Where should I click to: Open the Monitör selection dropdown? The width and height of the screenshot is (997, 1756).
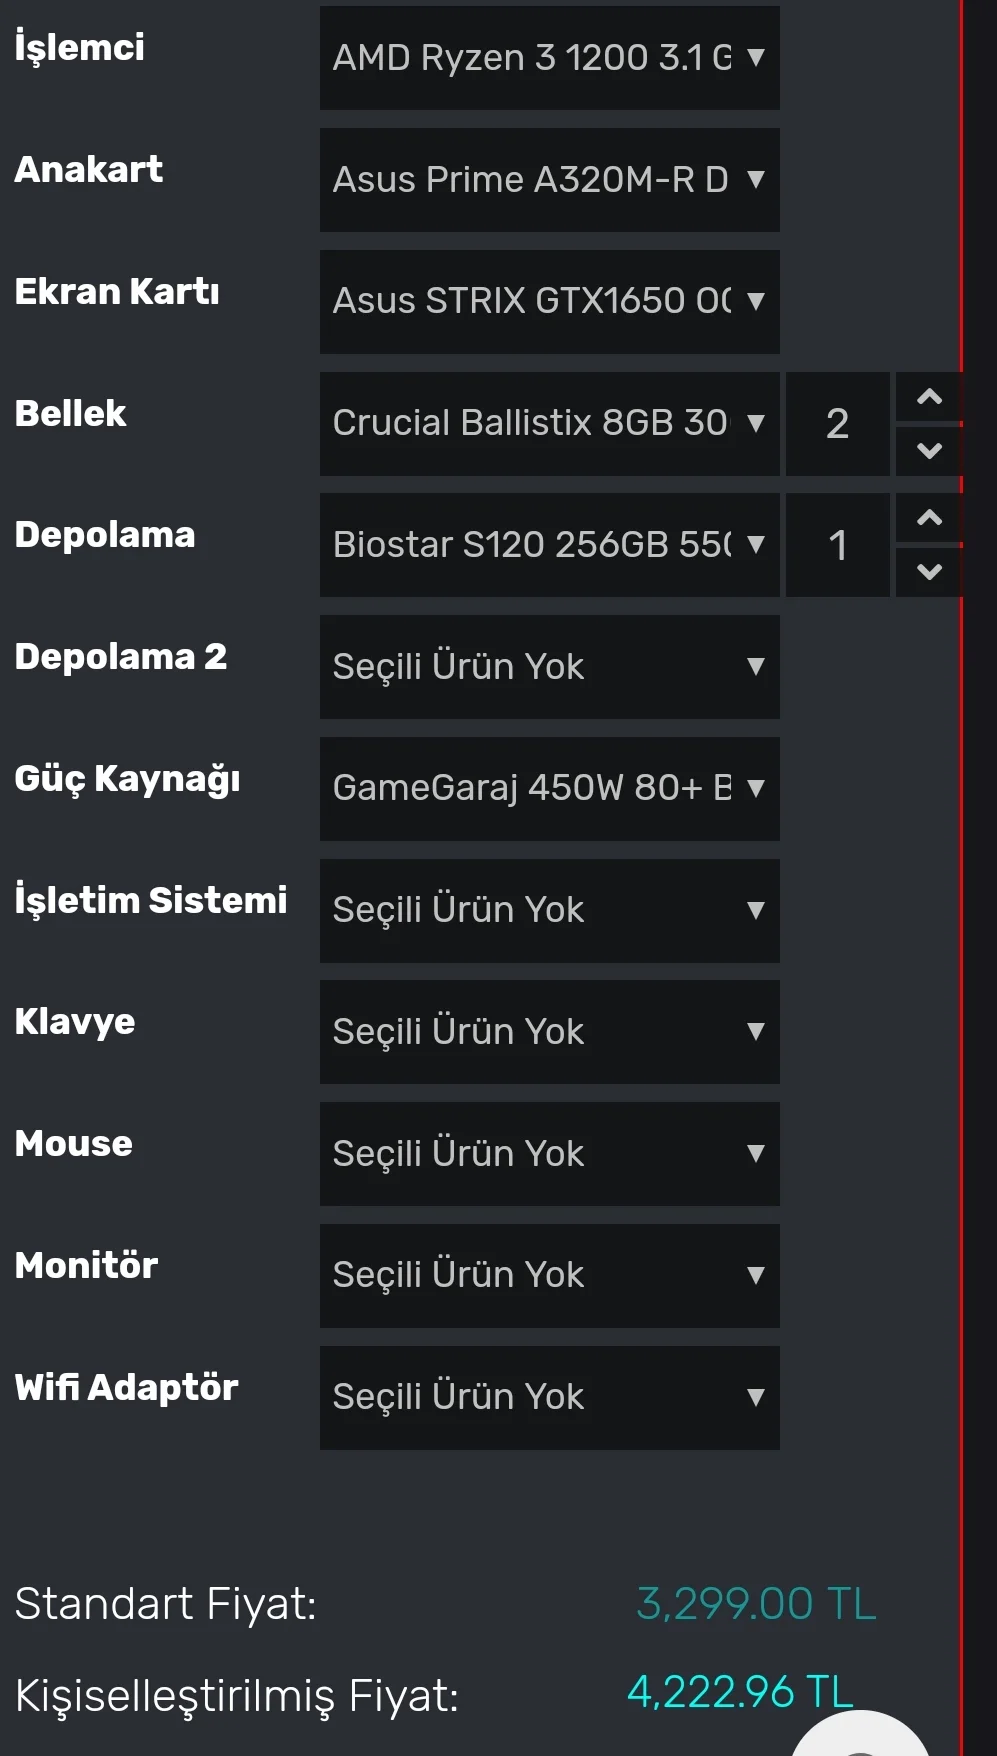549,1275
